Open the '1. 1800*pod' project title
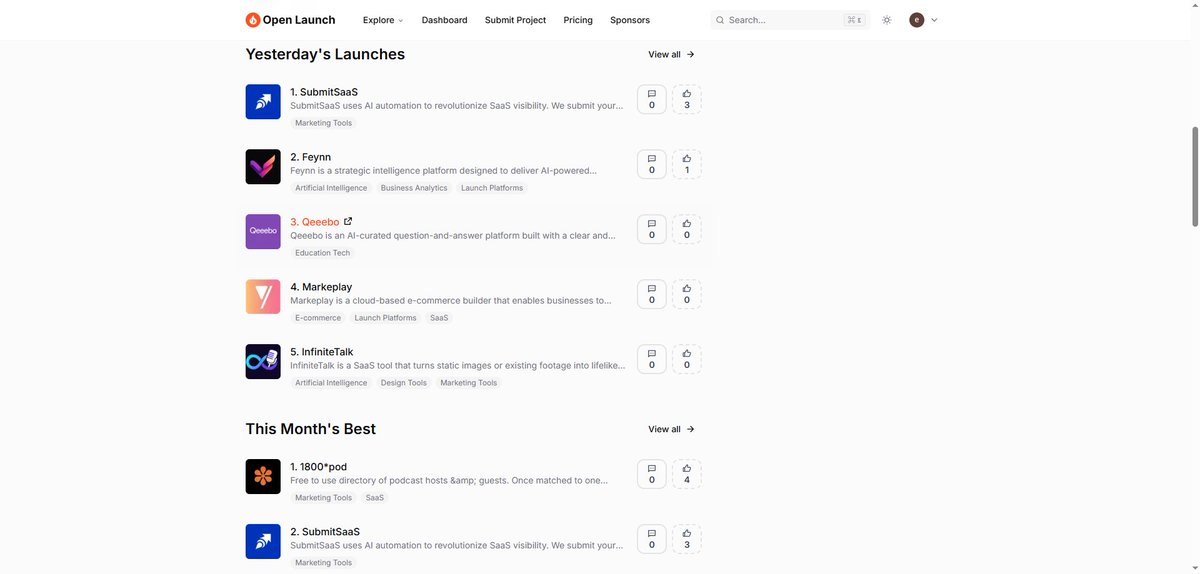The image size is (1200, 574). click(x=318, y=467)
